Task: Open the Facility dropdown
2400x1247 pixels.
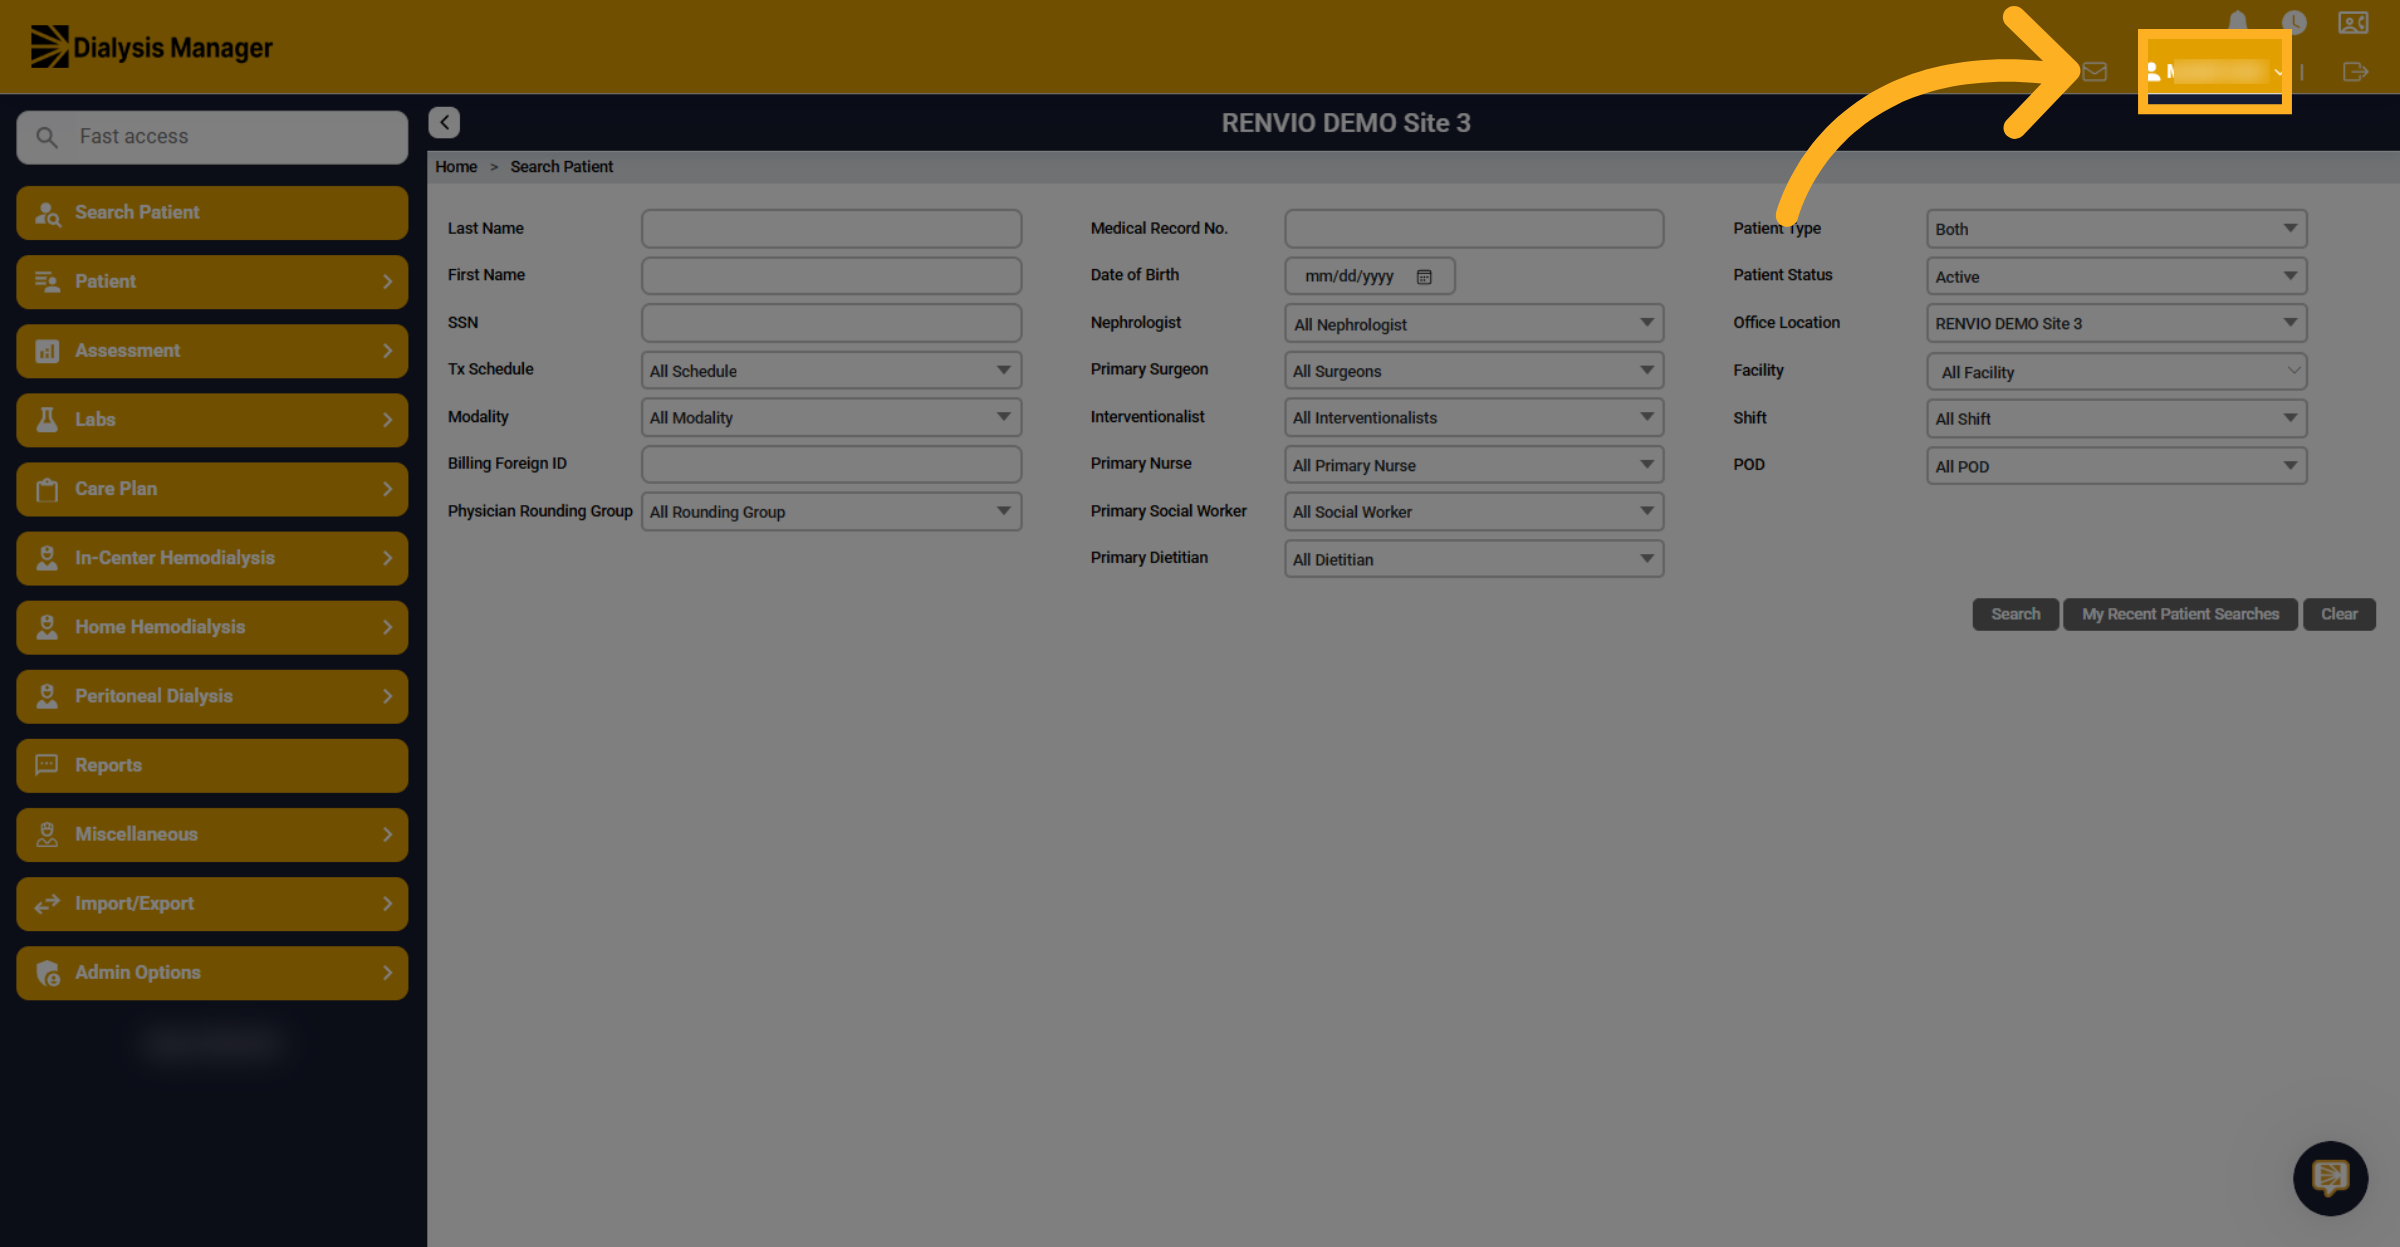Action: 2116,371
